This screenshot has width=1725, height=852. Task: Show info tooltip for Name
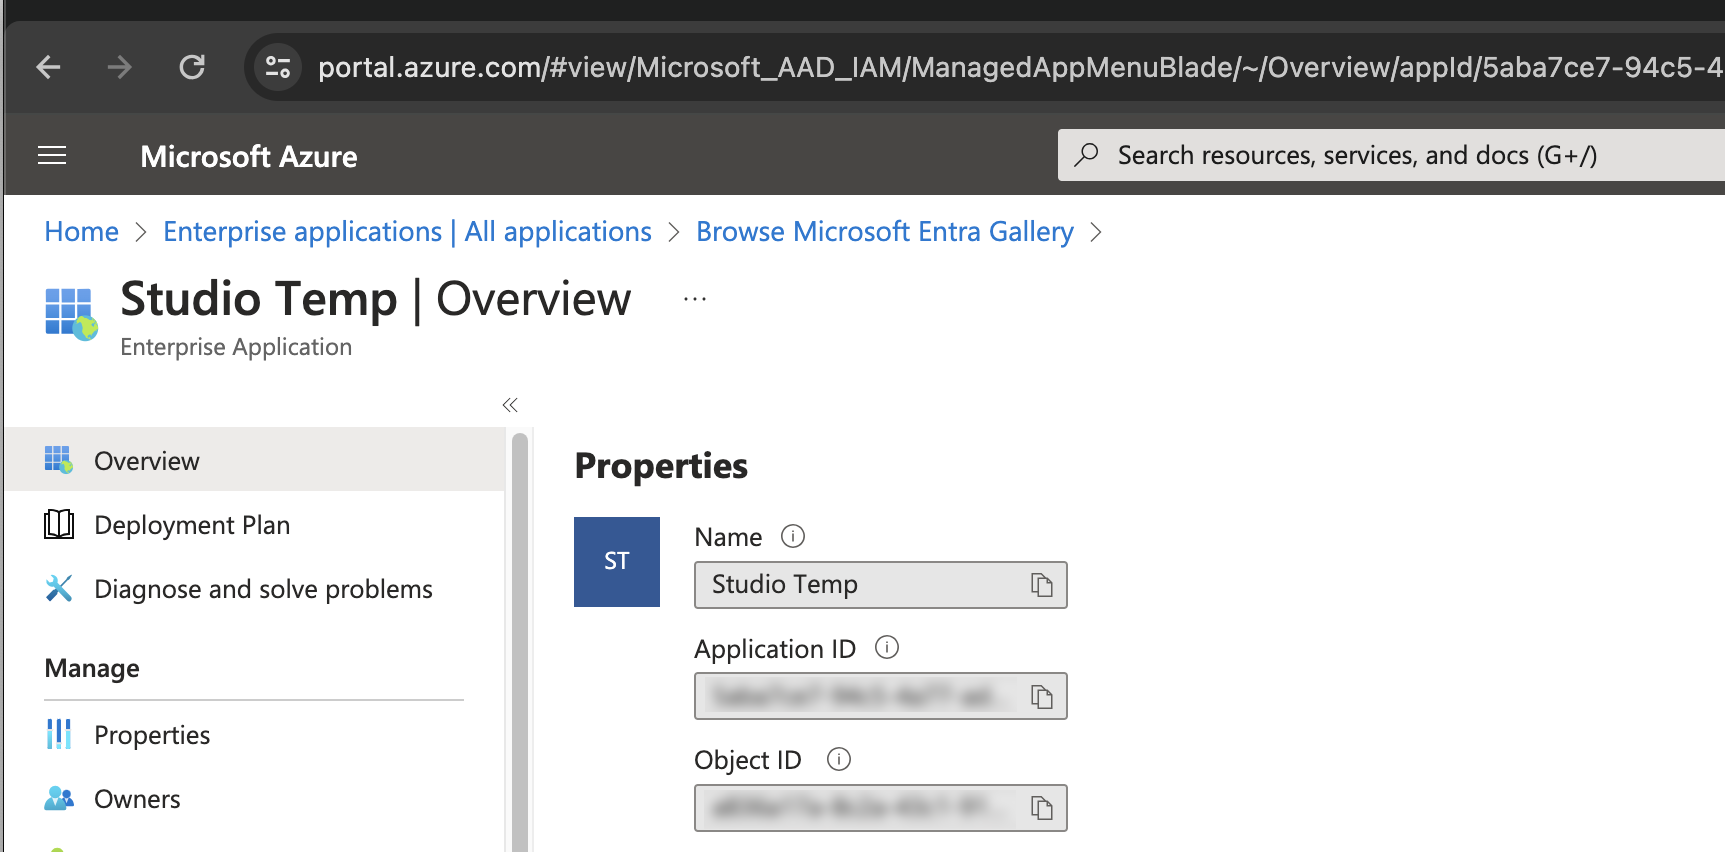[x=792, y=537]
